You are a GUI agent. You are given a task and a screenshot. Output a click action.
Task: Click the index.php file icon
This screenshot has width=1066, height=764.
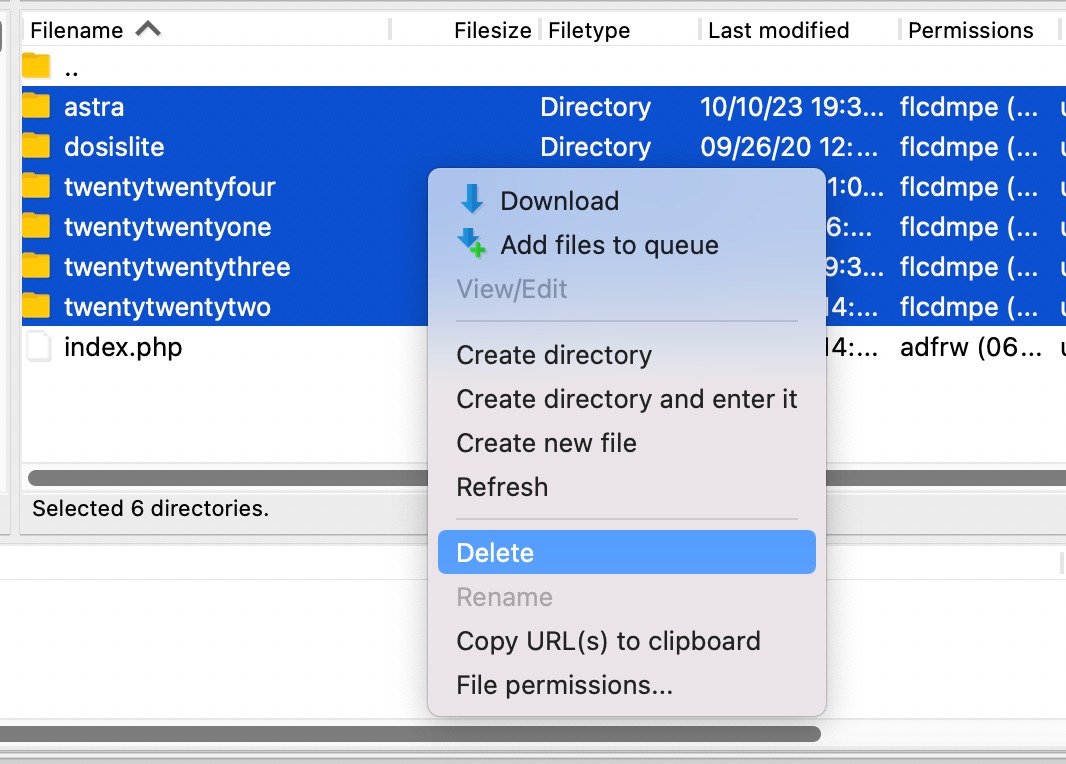[37, 347]
